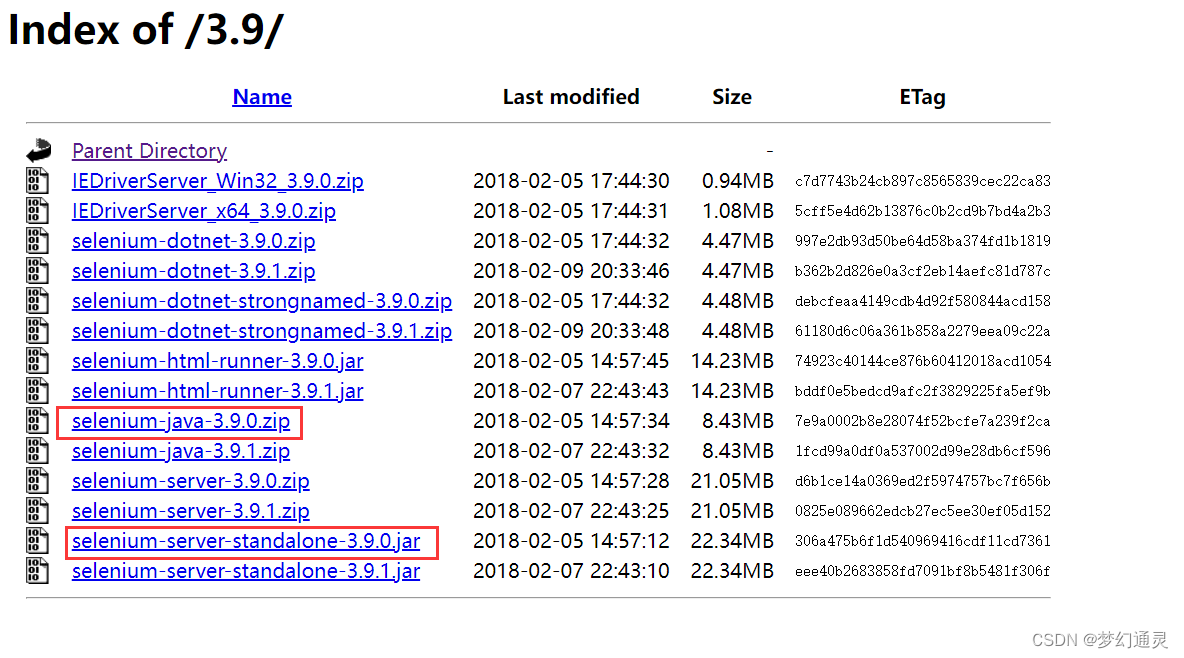Click the Size column header

pyautogui.click(x=732, y=97)
